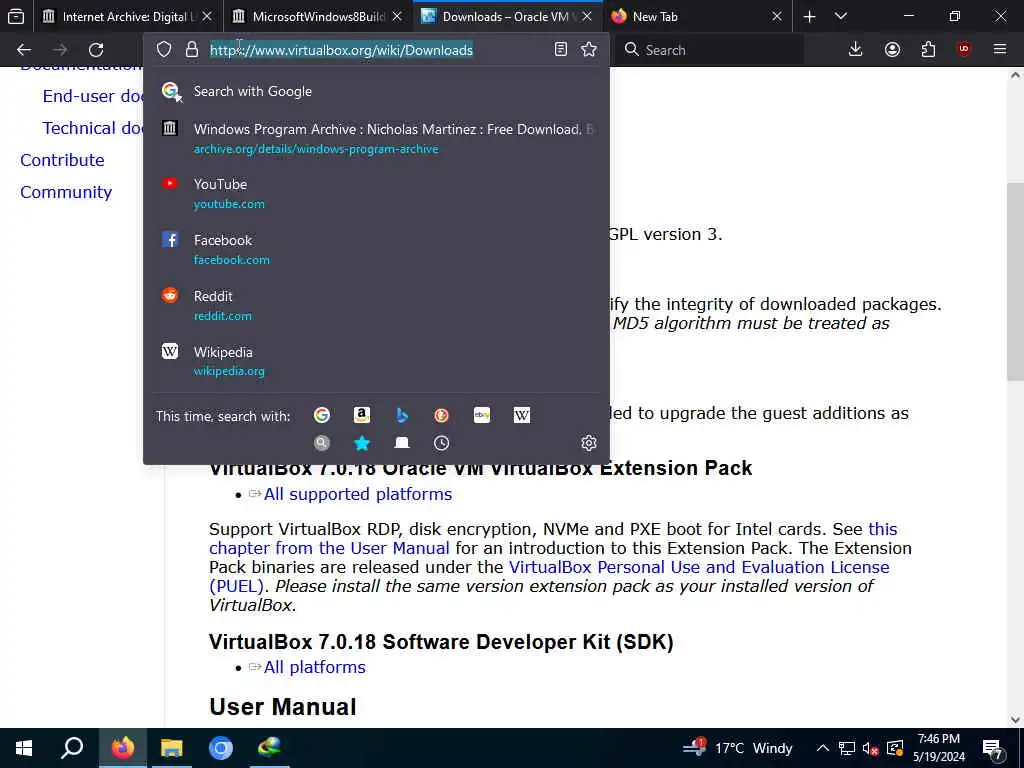The image size is (1024, 768).
Task: Click the uBlock Origin shield icon
Action: coord(964,50)
